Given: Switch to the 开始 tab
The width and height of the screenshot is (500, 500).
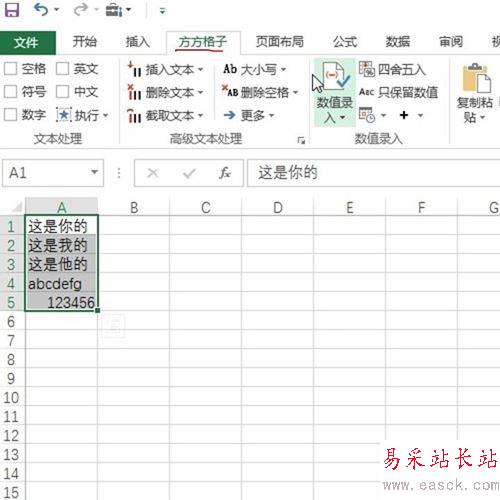Looking at the screenshot, I should coord(85,42).
